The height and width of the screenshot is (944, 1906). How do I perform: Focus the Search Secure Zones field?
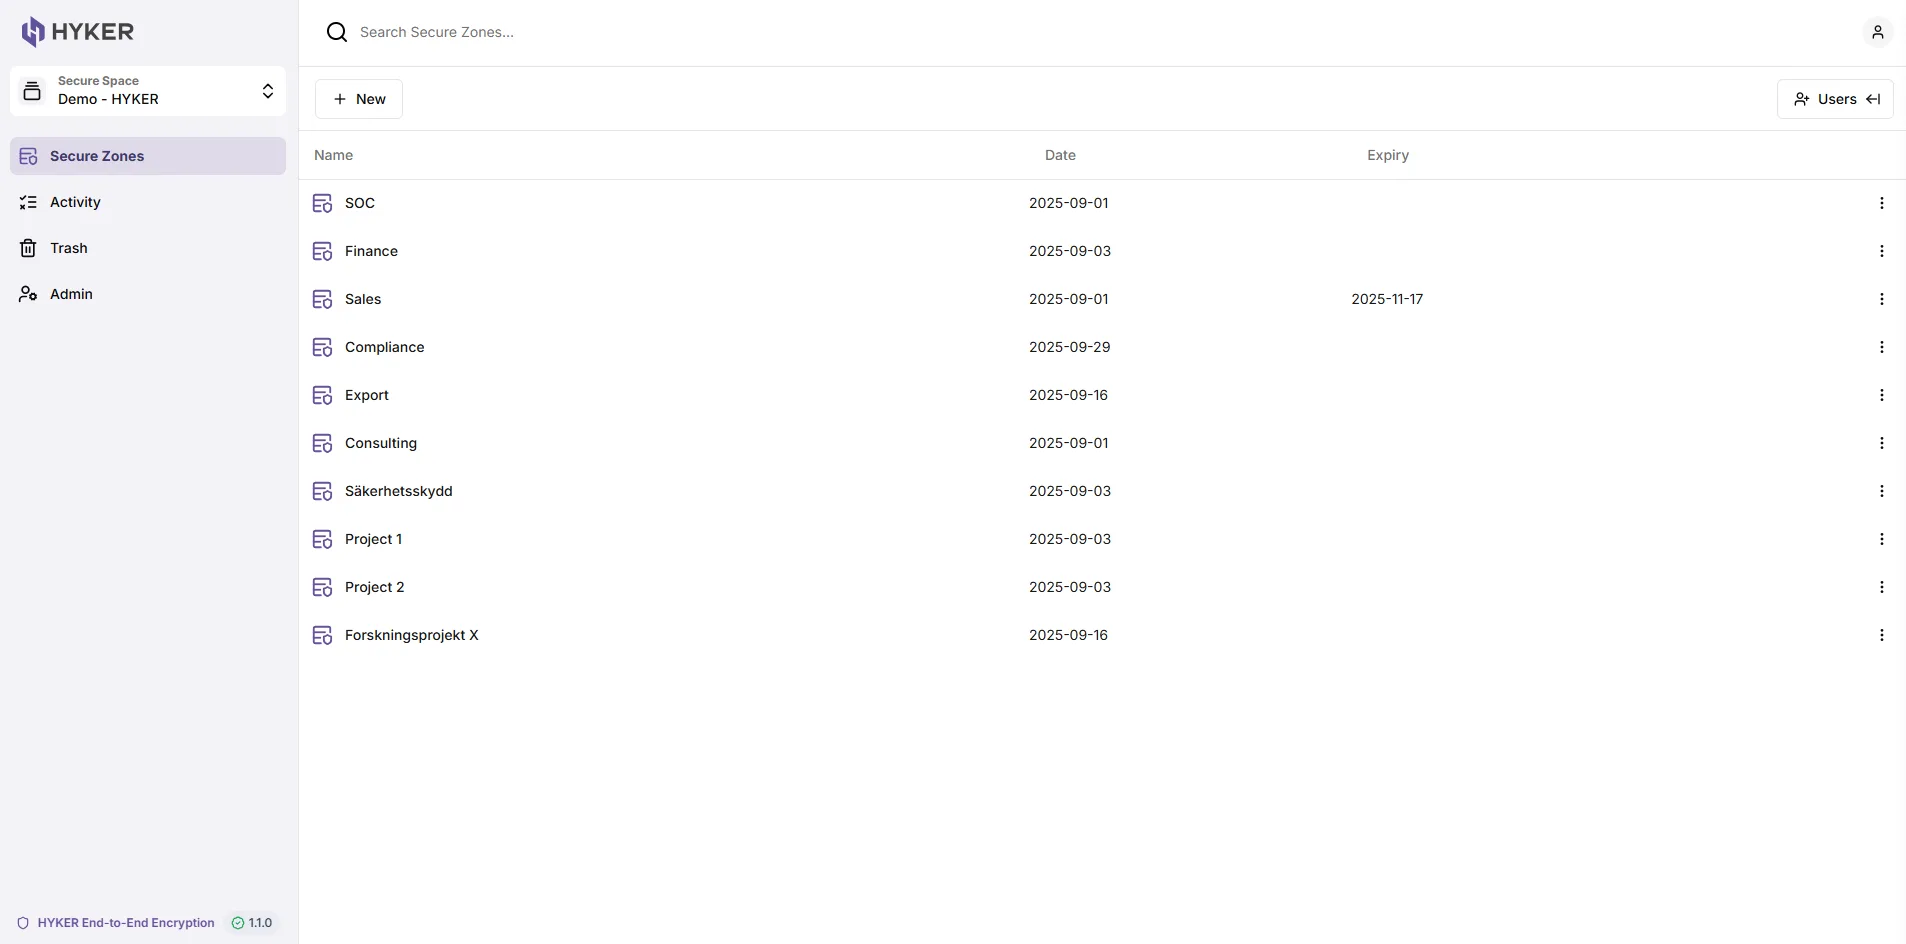(700, 32)
